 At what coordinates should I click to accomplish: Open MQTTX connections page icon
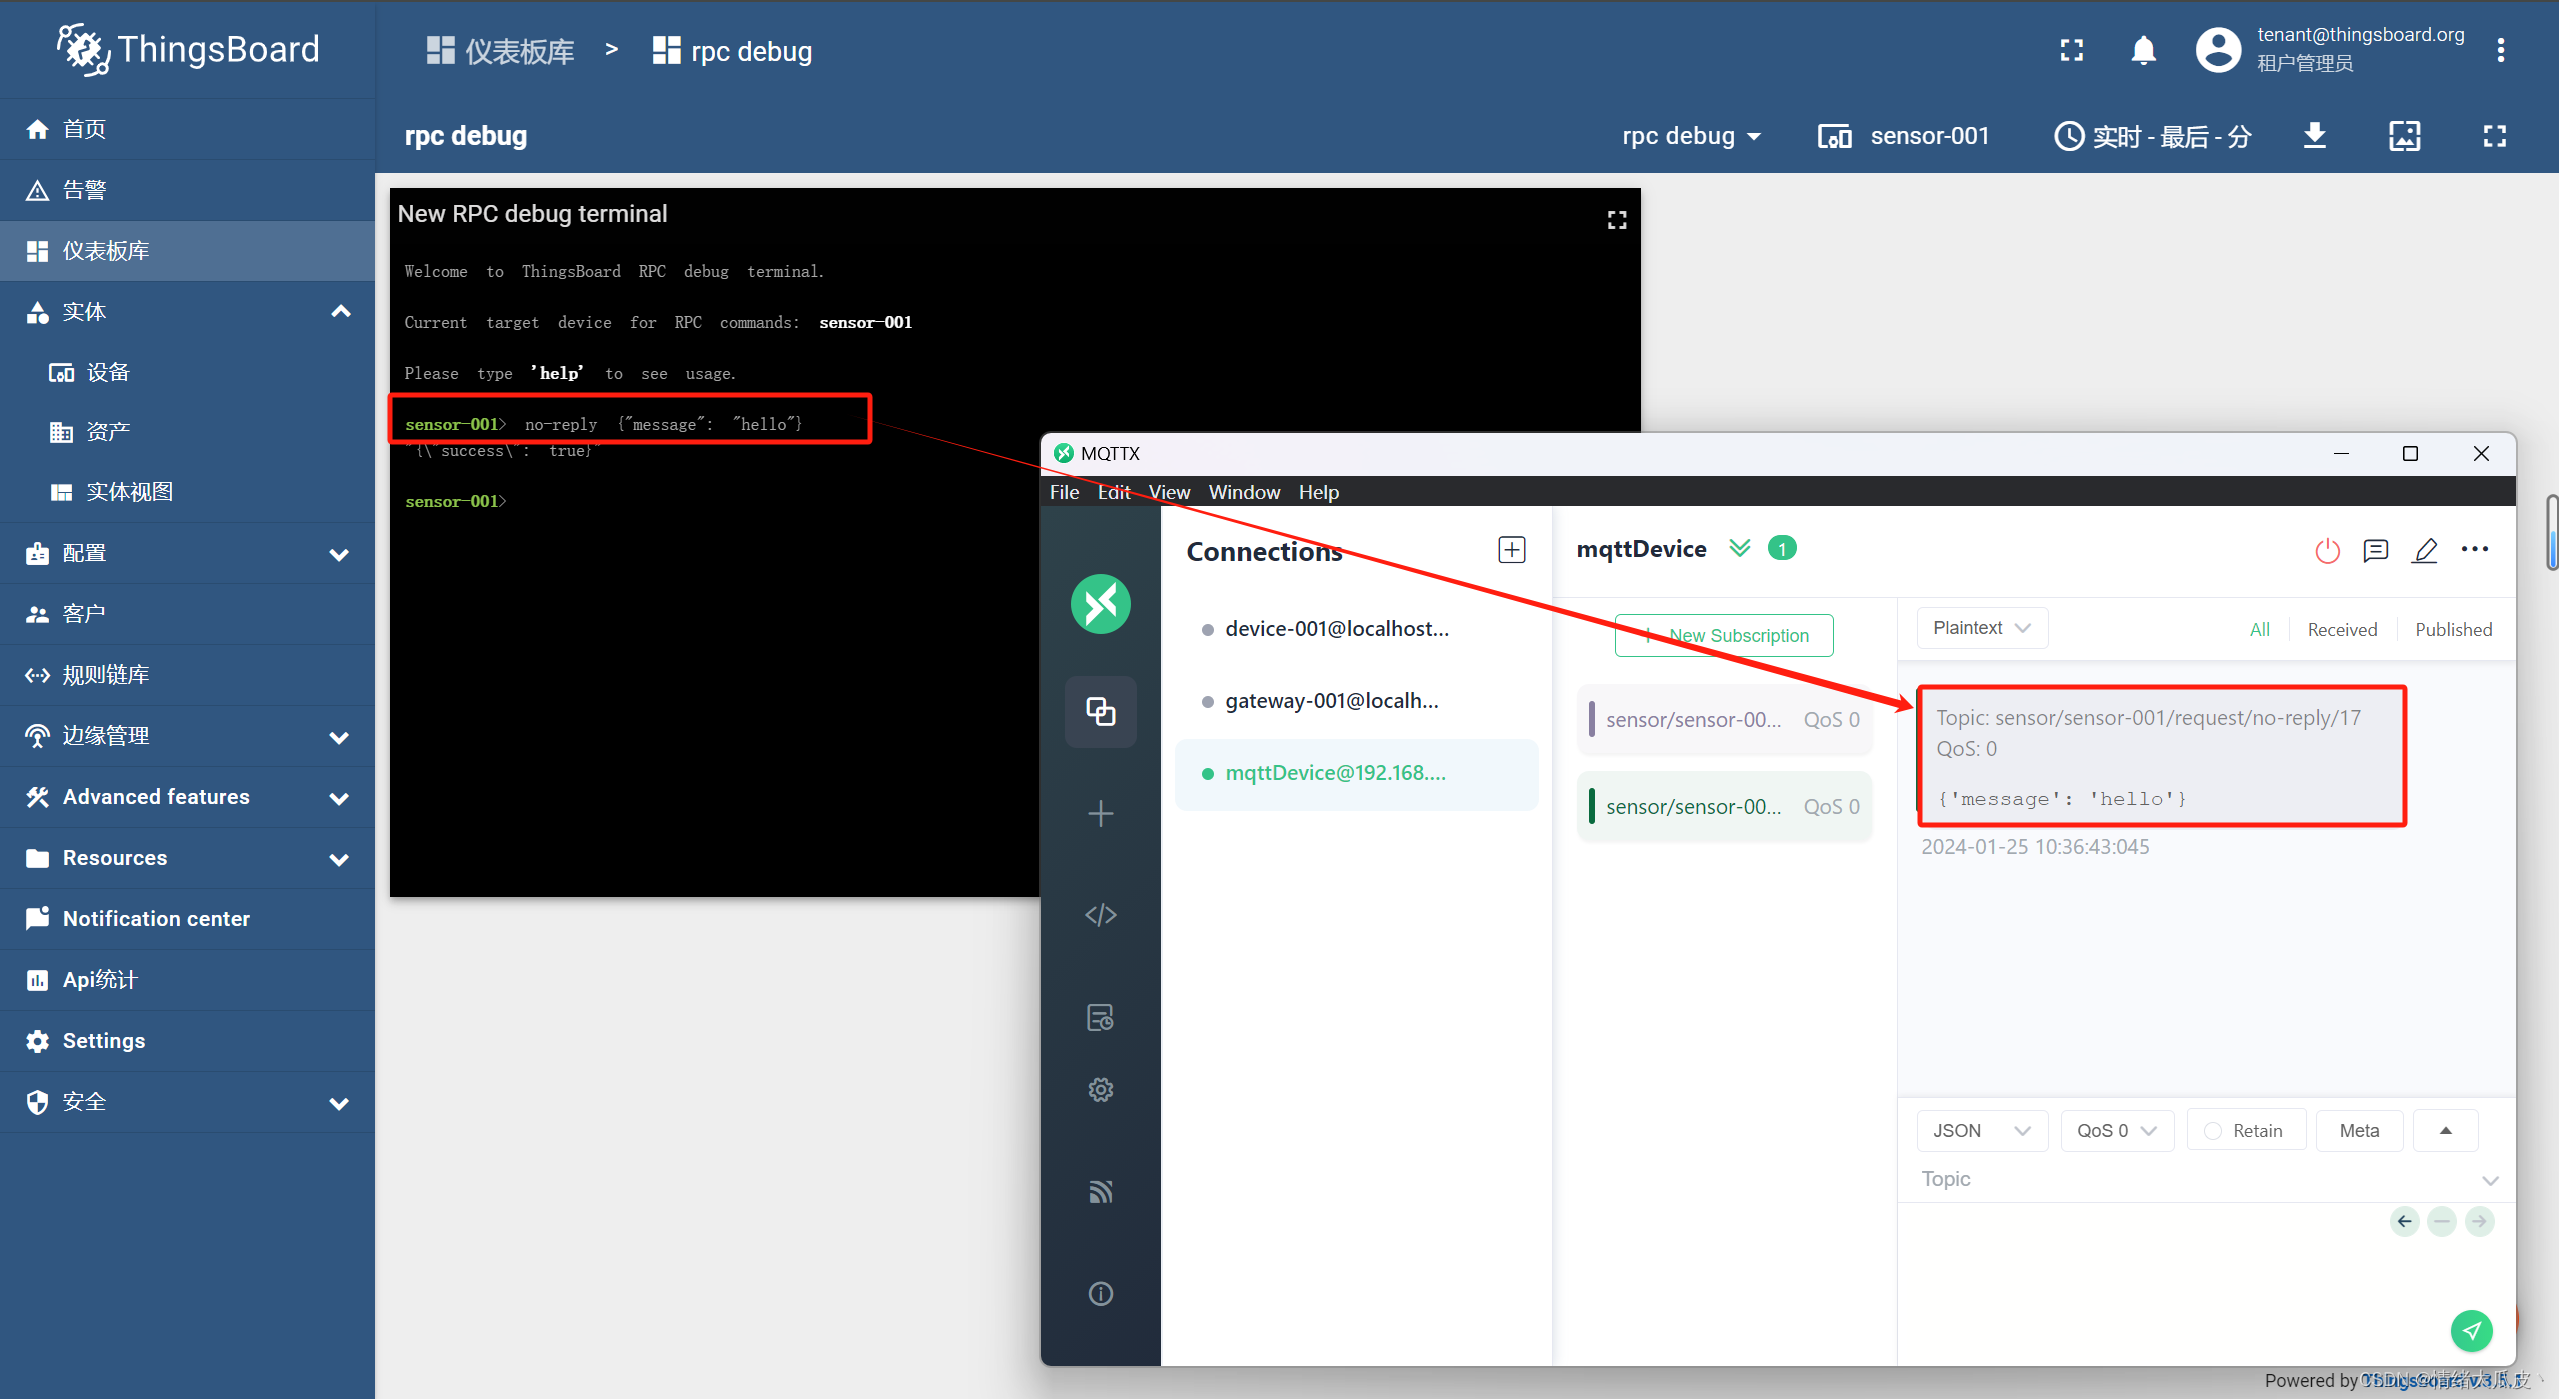(x=1100, y=711)
